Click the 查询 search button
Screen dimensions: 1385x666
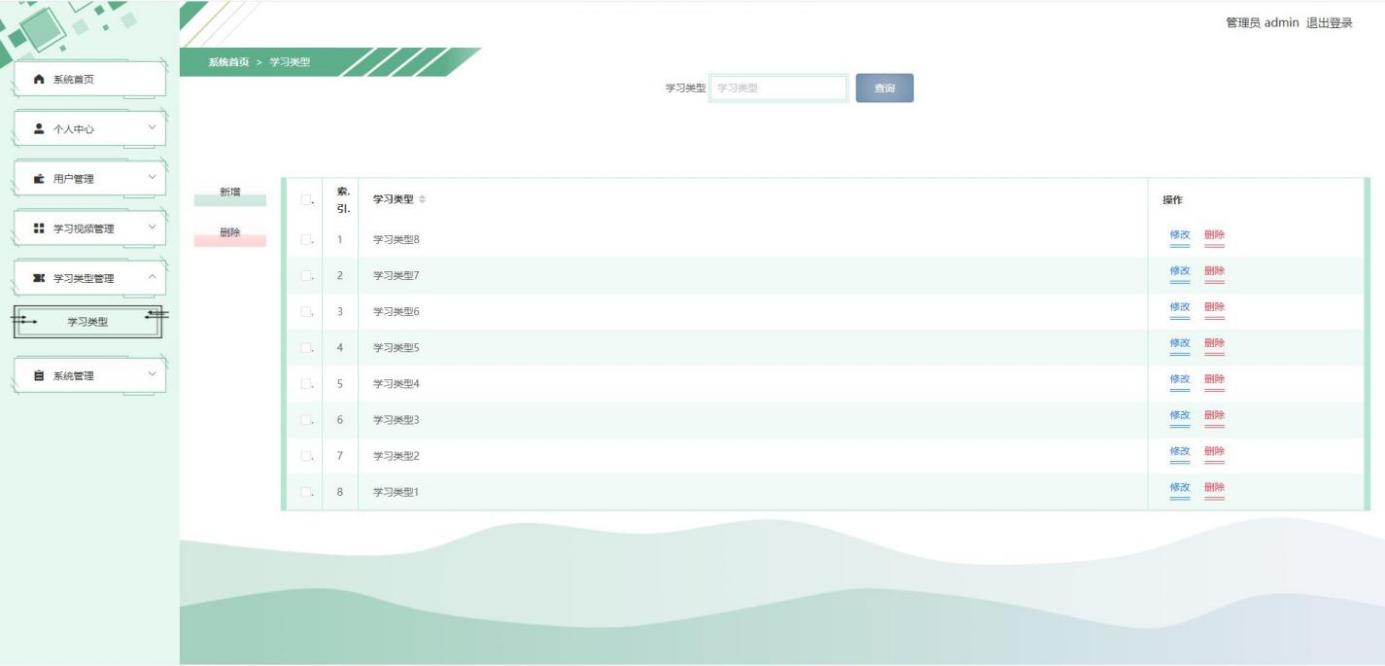pos(884,88)
